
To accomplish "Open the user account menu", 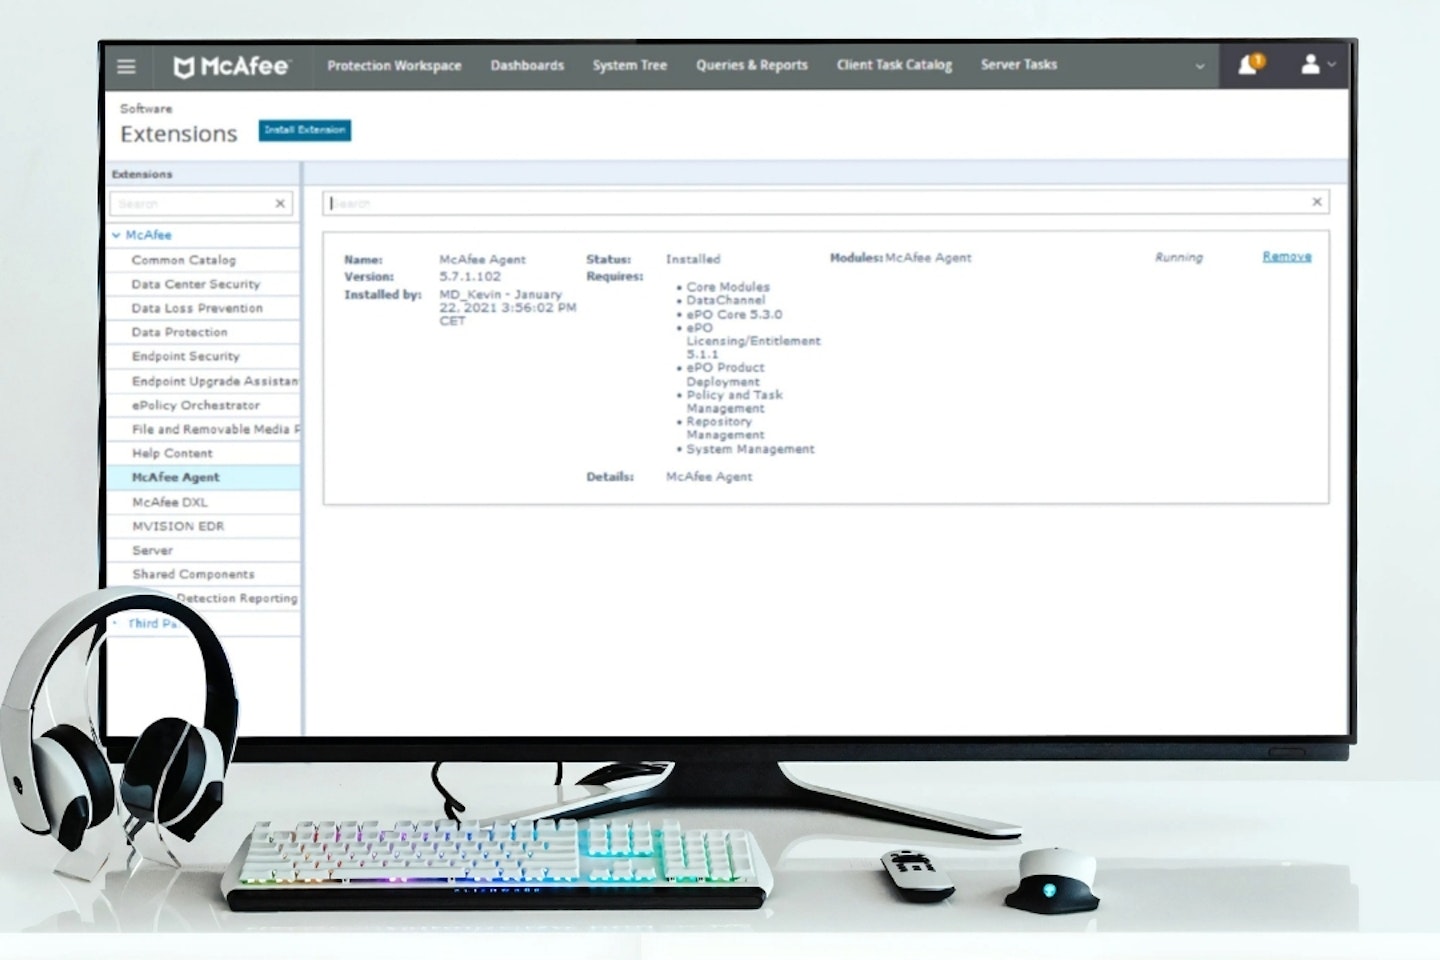I will point(1317,65).
